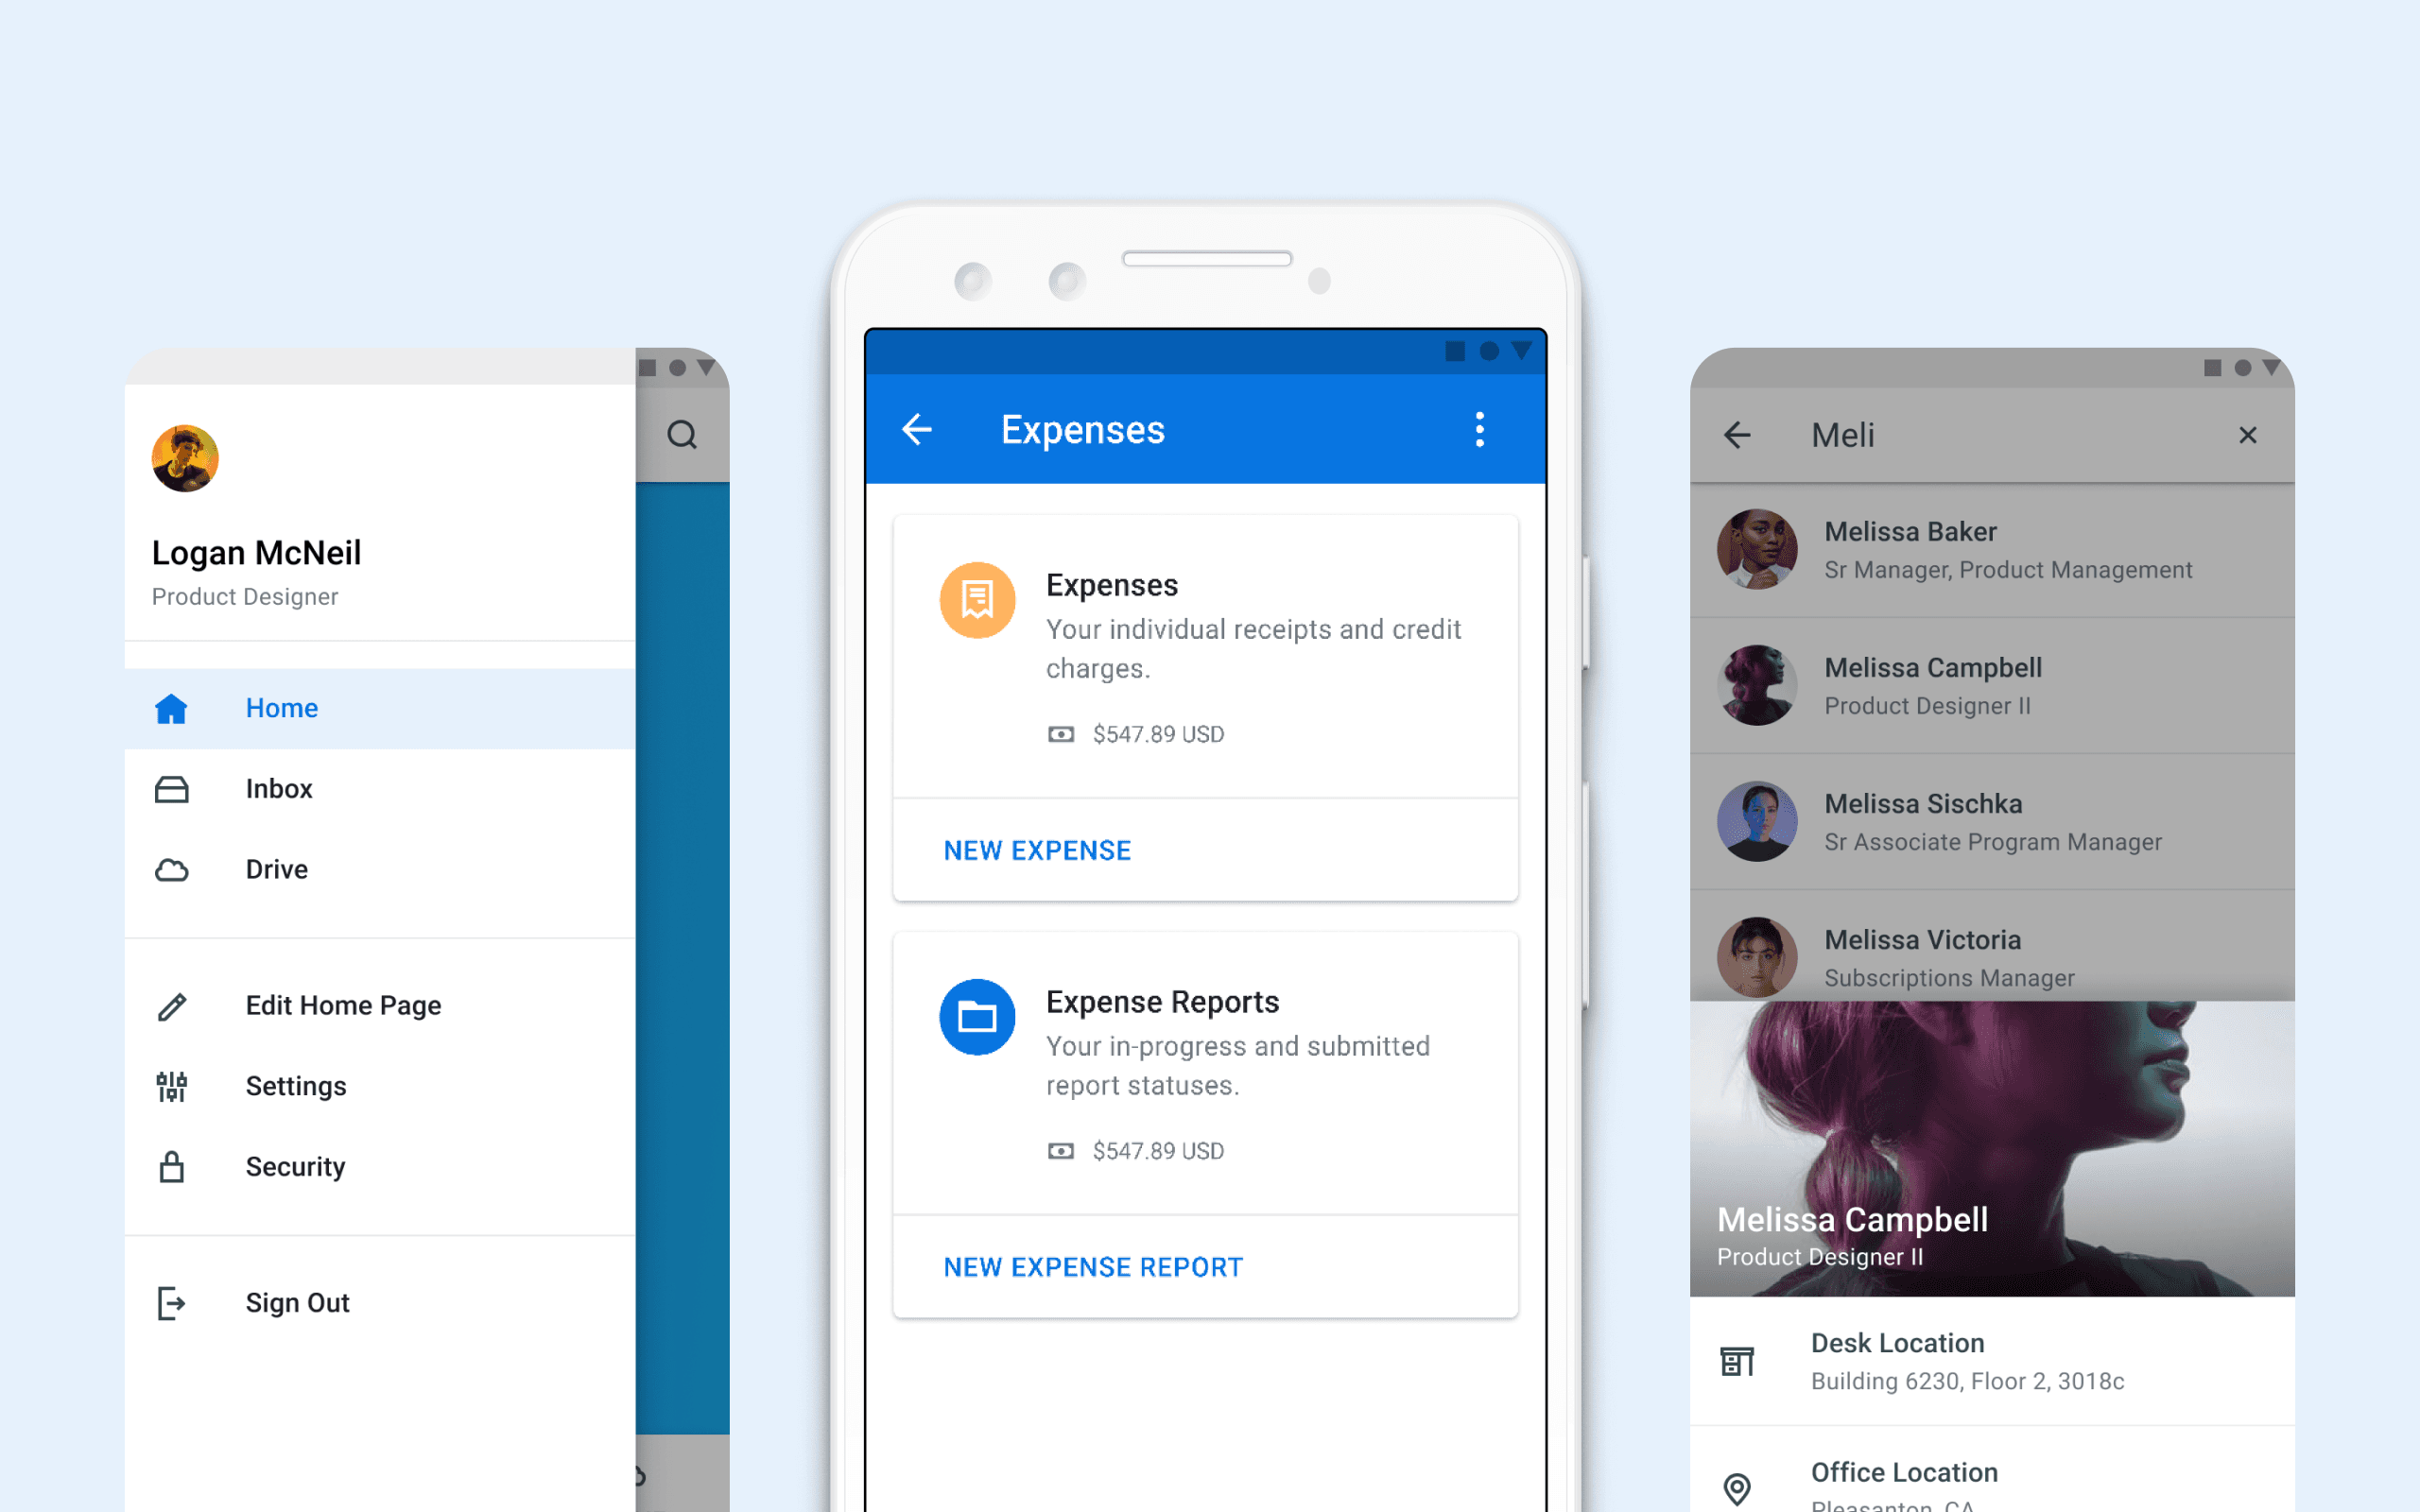Viewport: 2420px width, 1512px height.
Task: Toggle the close button on Meli search
Action: point(2248,436)
